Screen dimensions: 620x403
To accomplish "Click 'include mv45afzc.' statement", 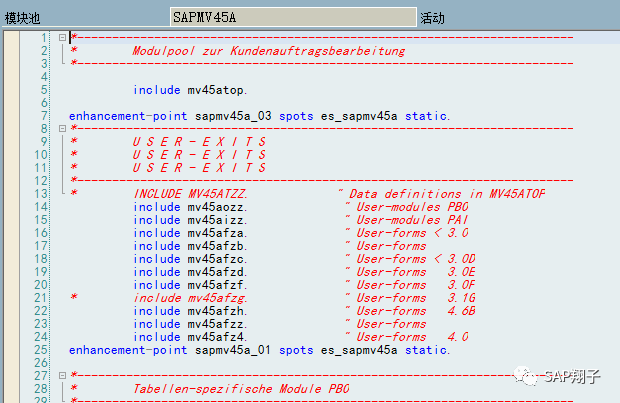I will 190,259.
